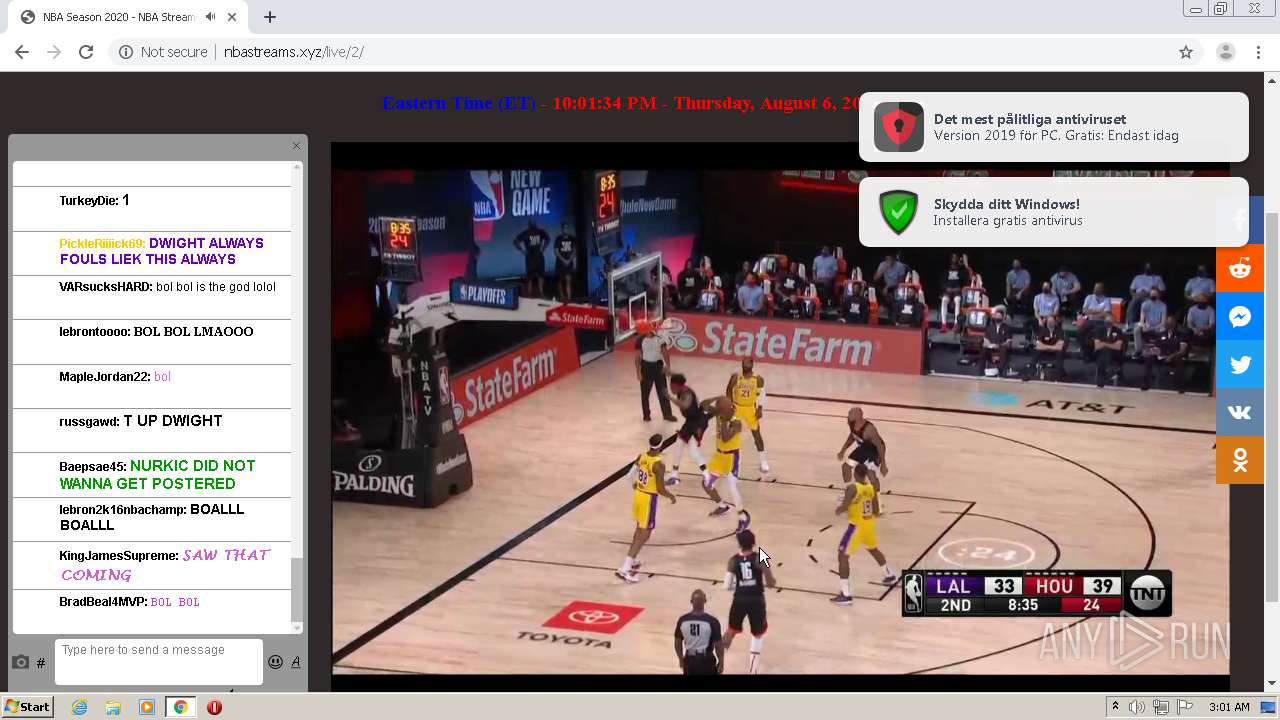Open Chrome three-dot menu

click(1259, 52)
